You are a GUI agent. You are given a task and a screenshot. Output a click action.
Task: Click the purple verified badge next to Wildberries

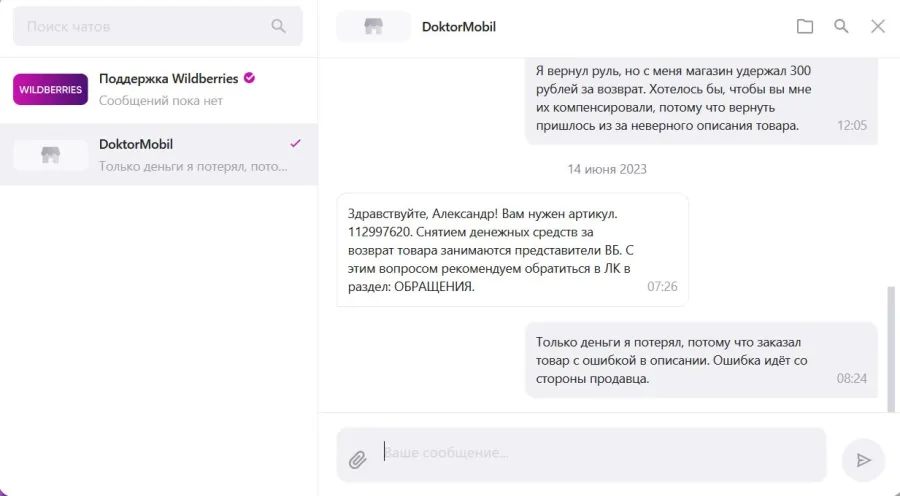249,78
